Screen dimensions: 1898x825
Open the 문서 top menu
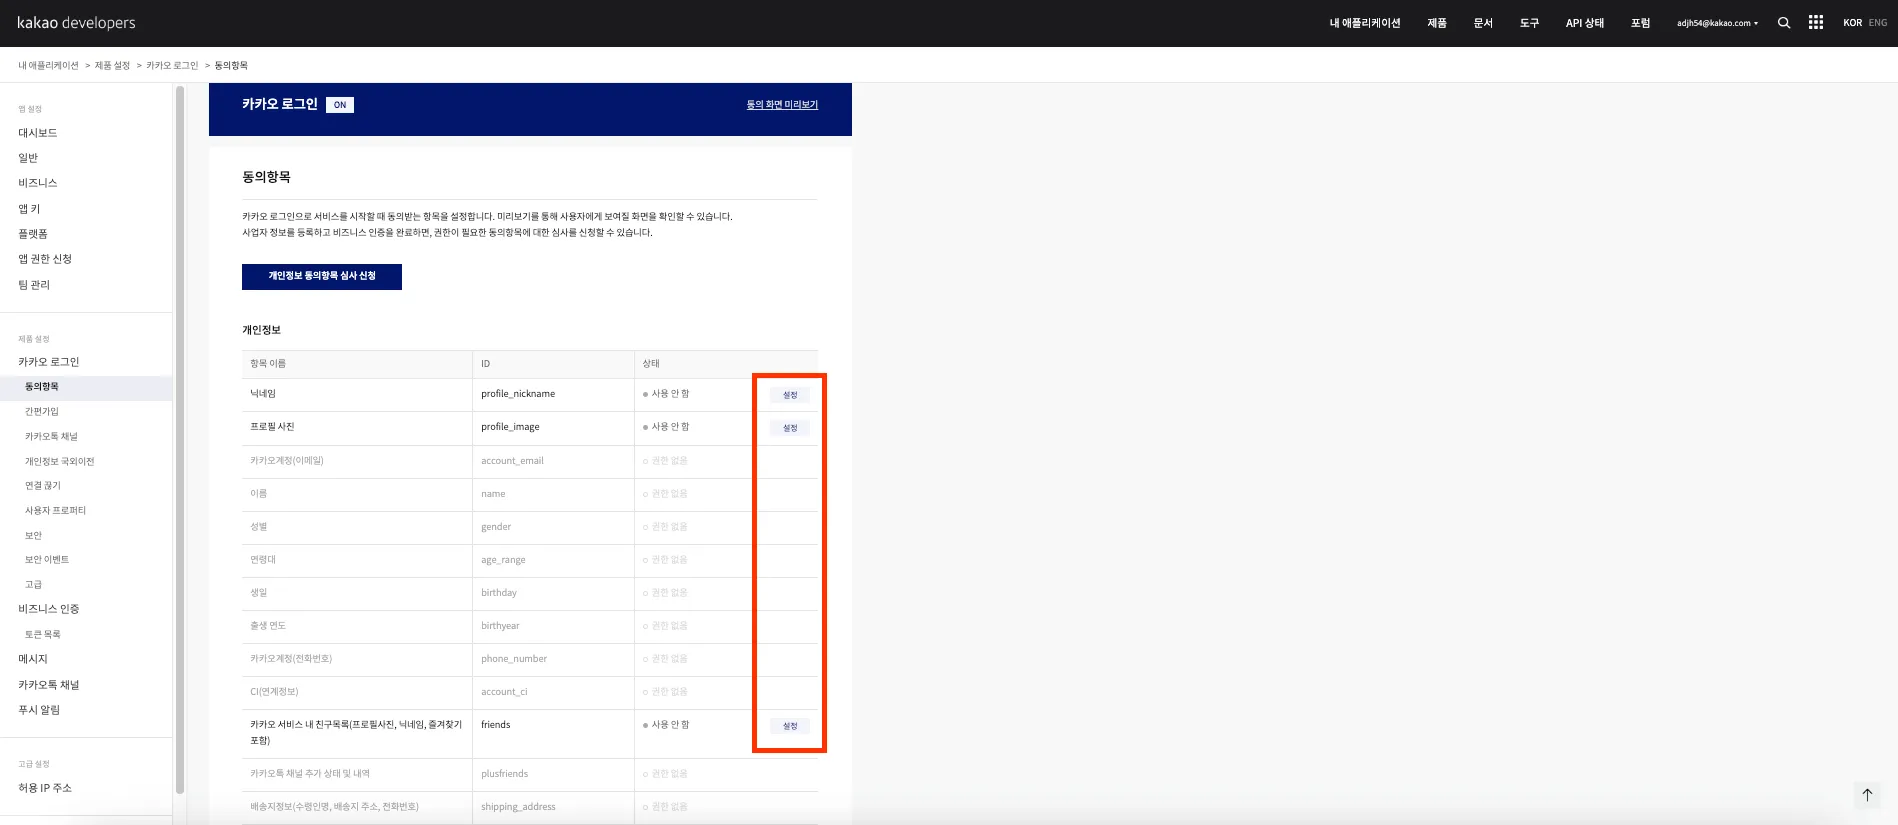1483,23
